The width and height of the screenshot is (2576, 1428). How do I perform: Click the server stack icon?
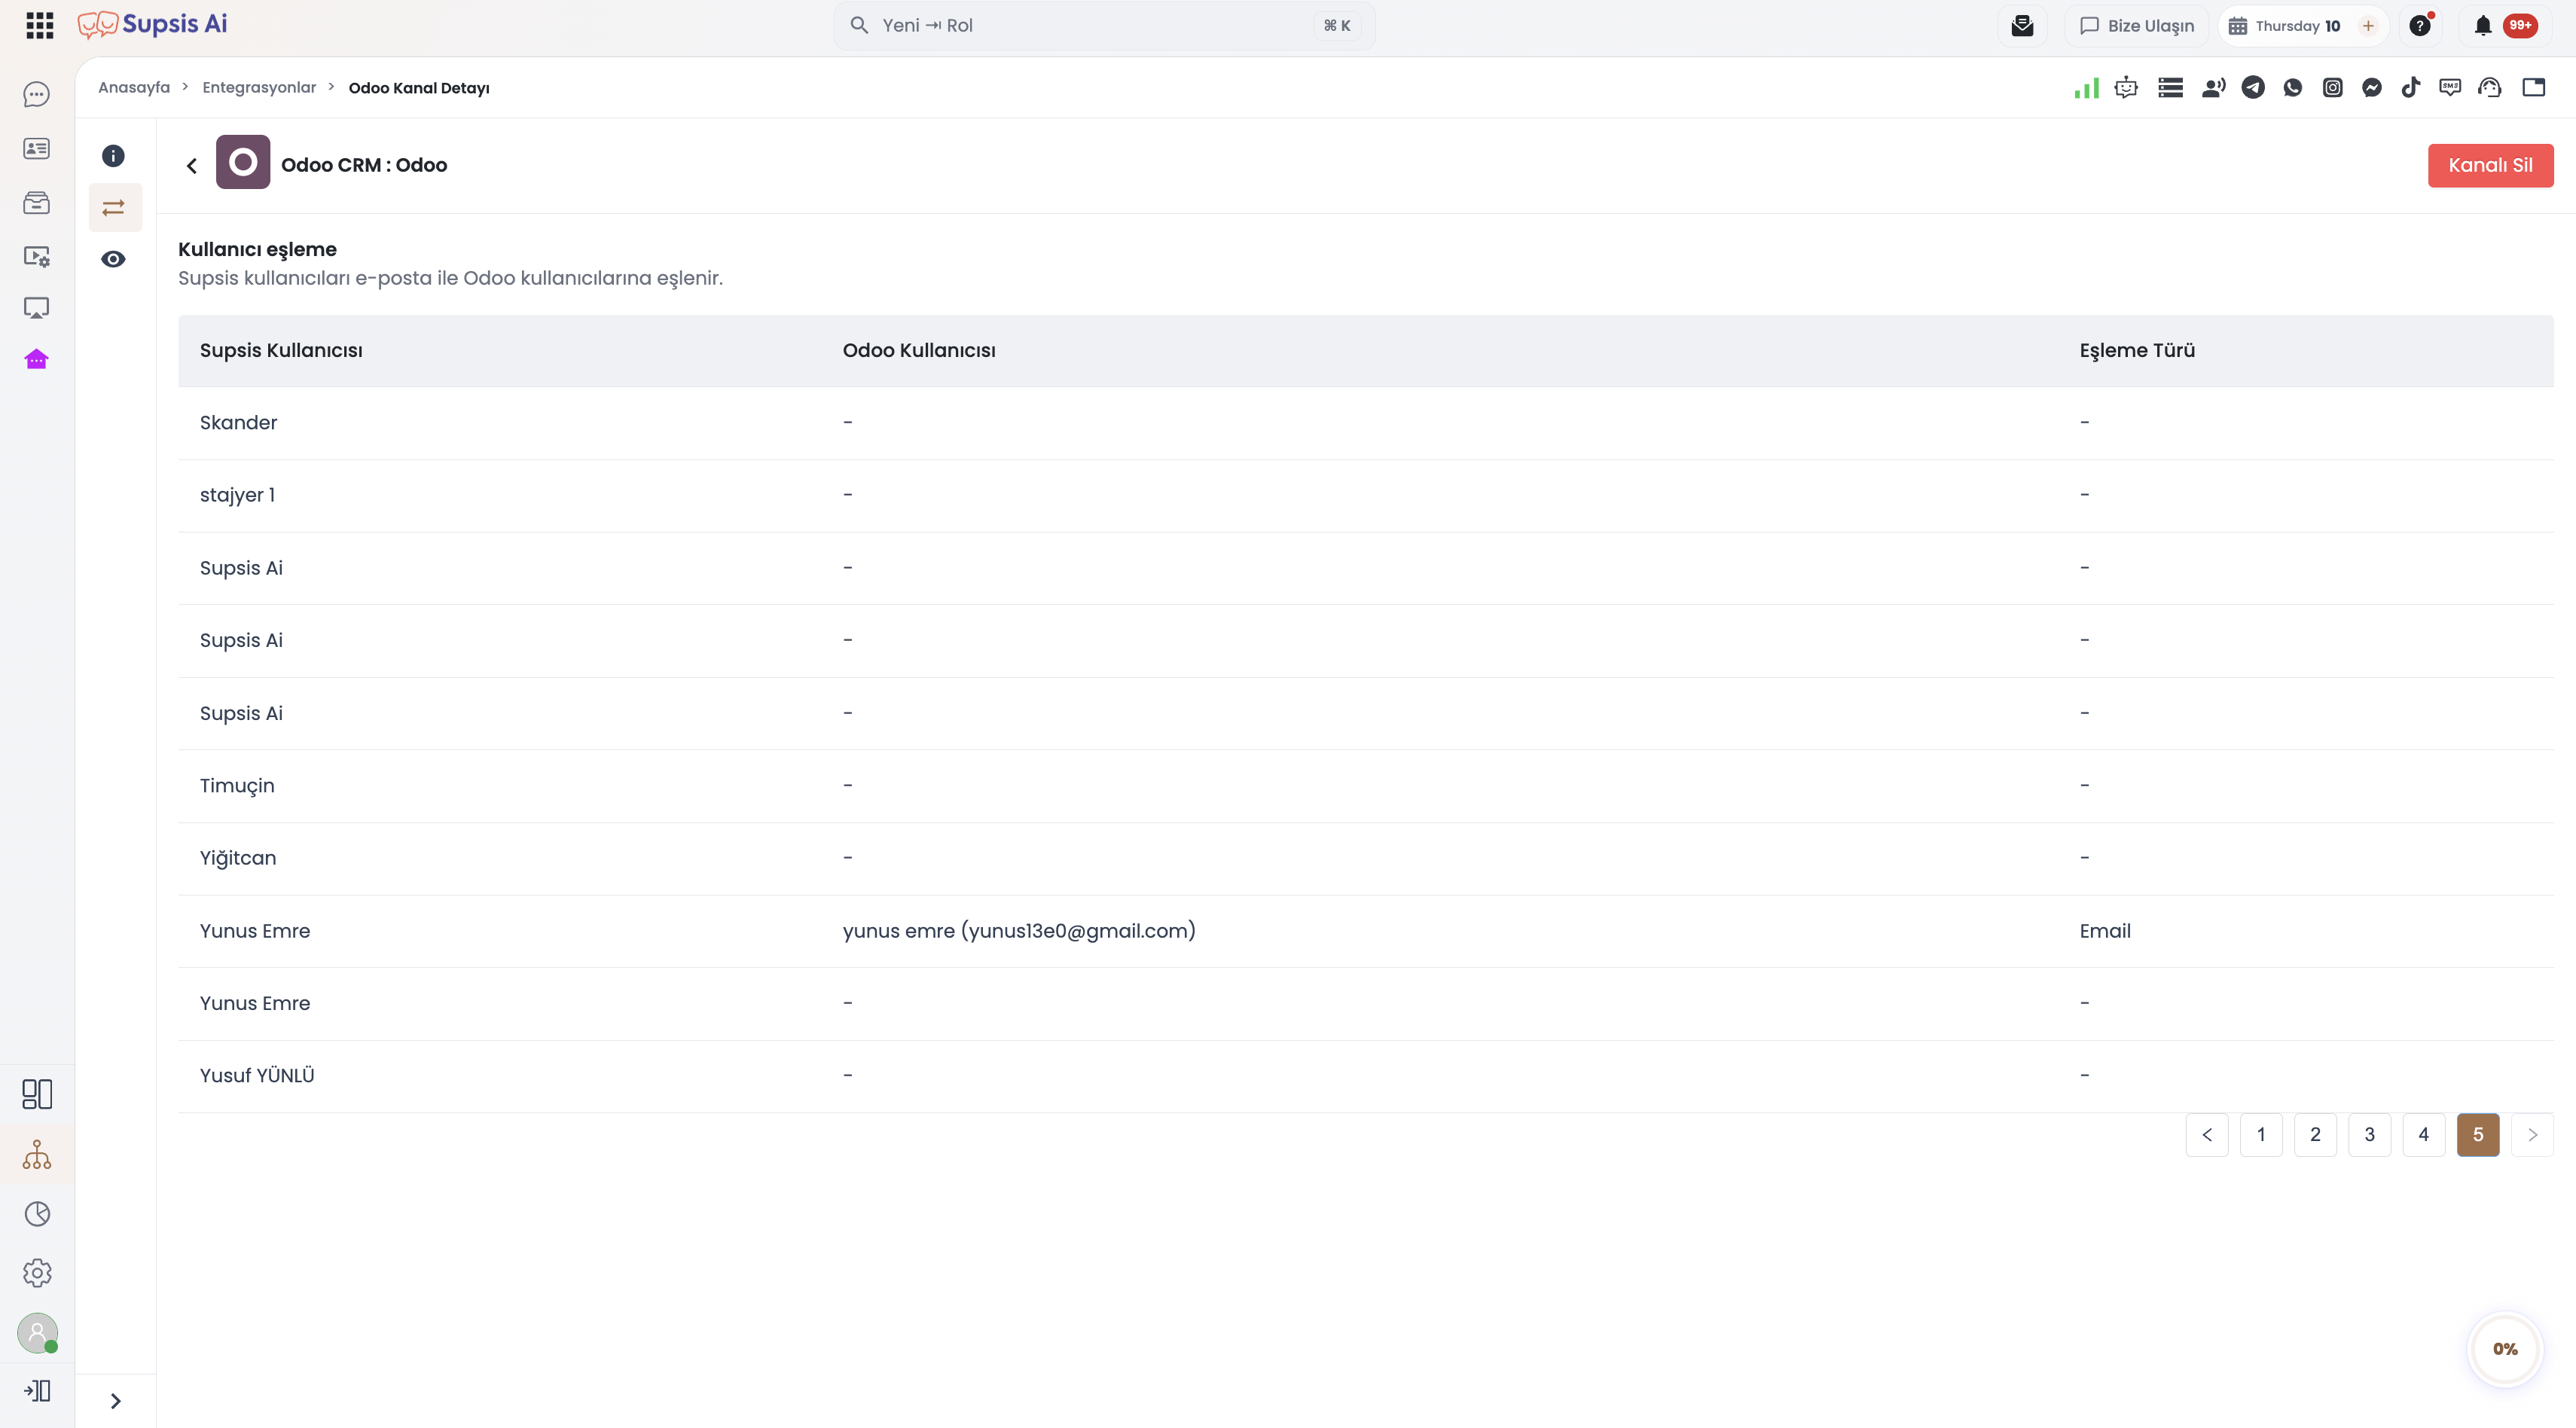pyautogui.click(x=2170, y=88)
